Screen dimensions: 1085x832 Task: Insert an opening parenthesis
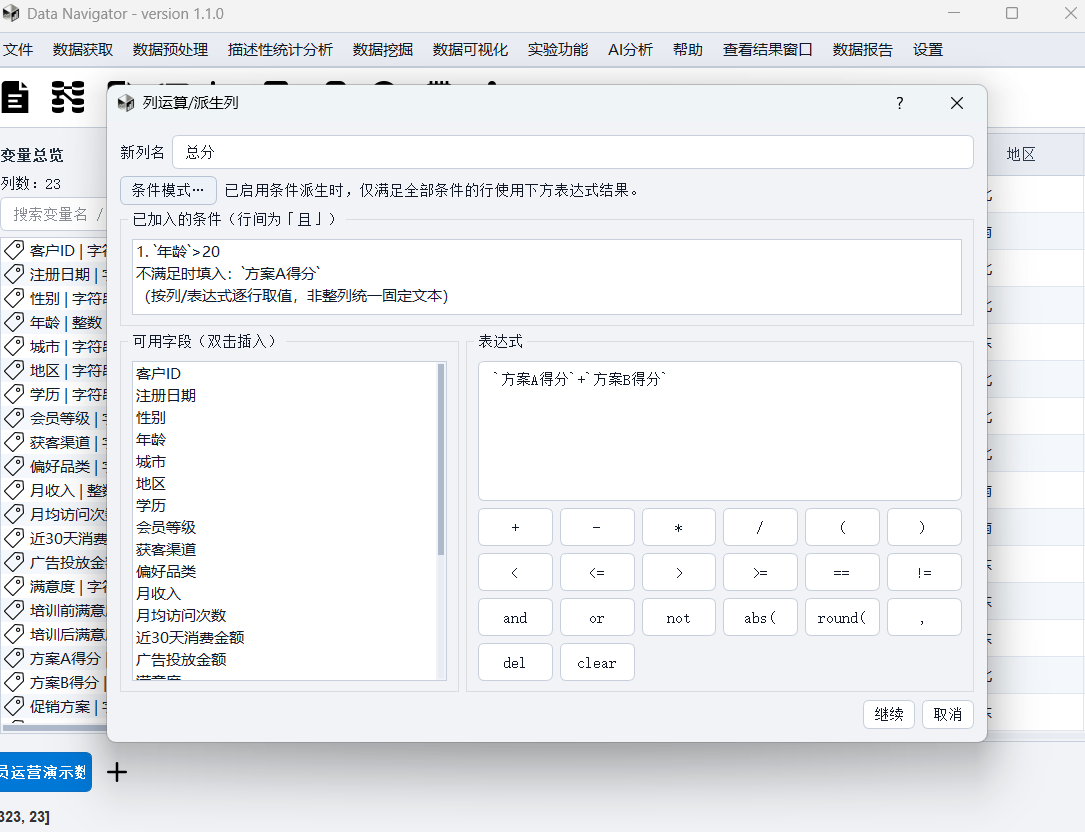tap(842, 527)
